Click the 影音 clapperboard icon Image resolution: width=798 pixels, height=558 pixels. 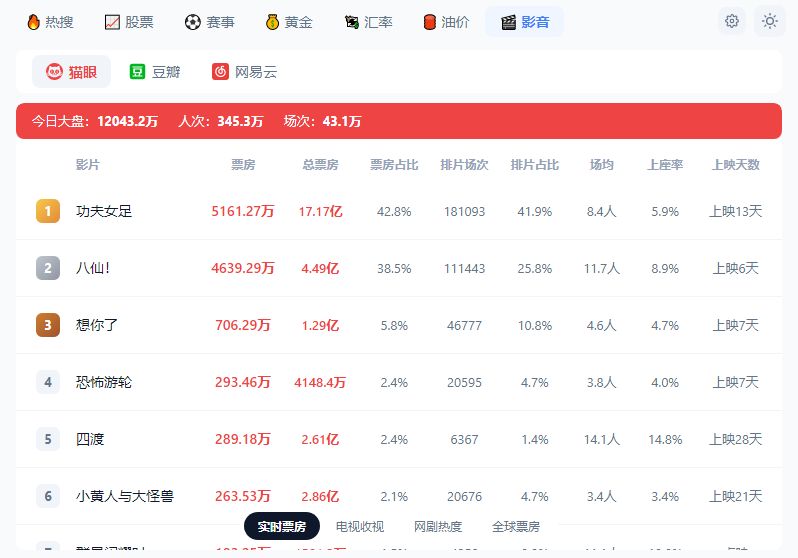click(x=508, y=22)
